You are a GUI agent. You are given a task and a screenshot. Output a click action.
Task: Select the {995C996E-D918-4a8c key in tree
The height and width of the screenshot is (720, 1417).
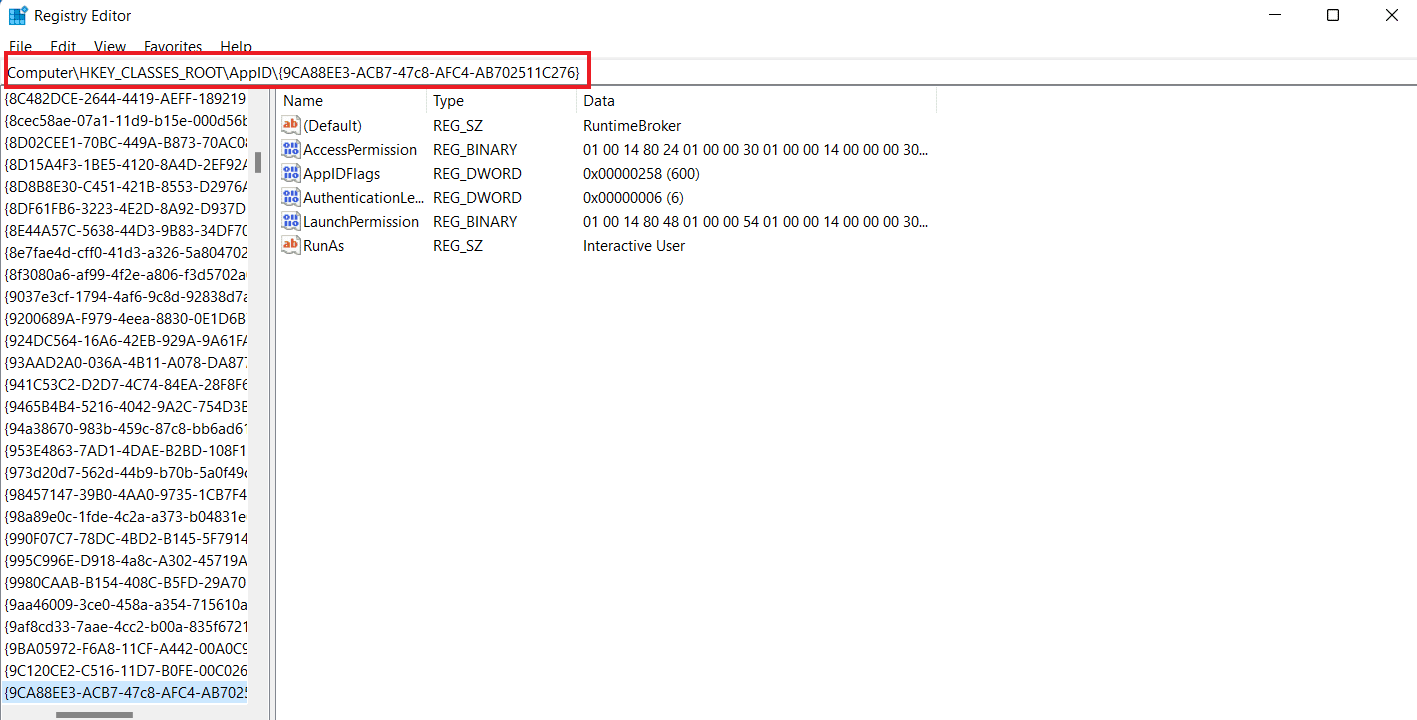125,560
